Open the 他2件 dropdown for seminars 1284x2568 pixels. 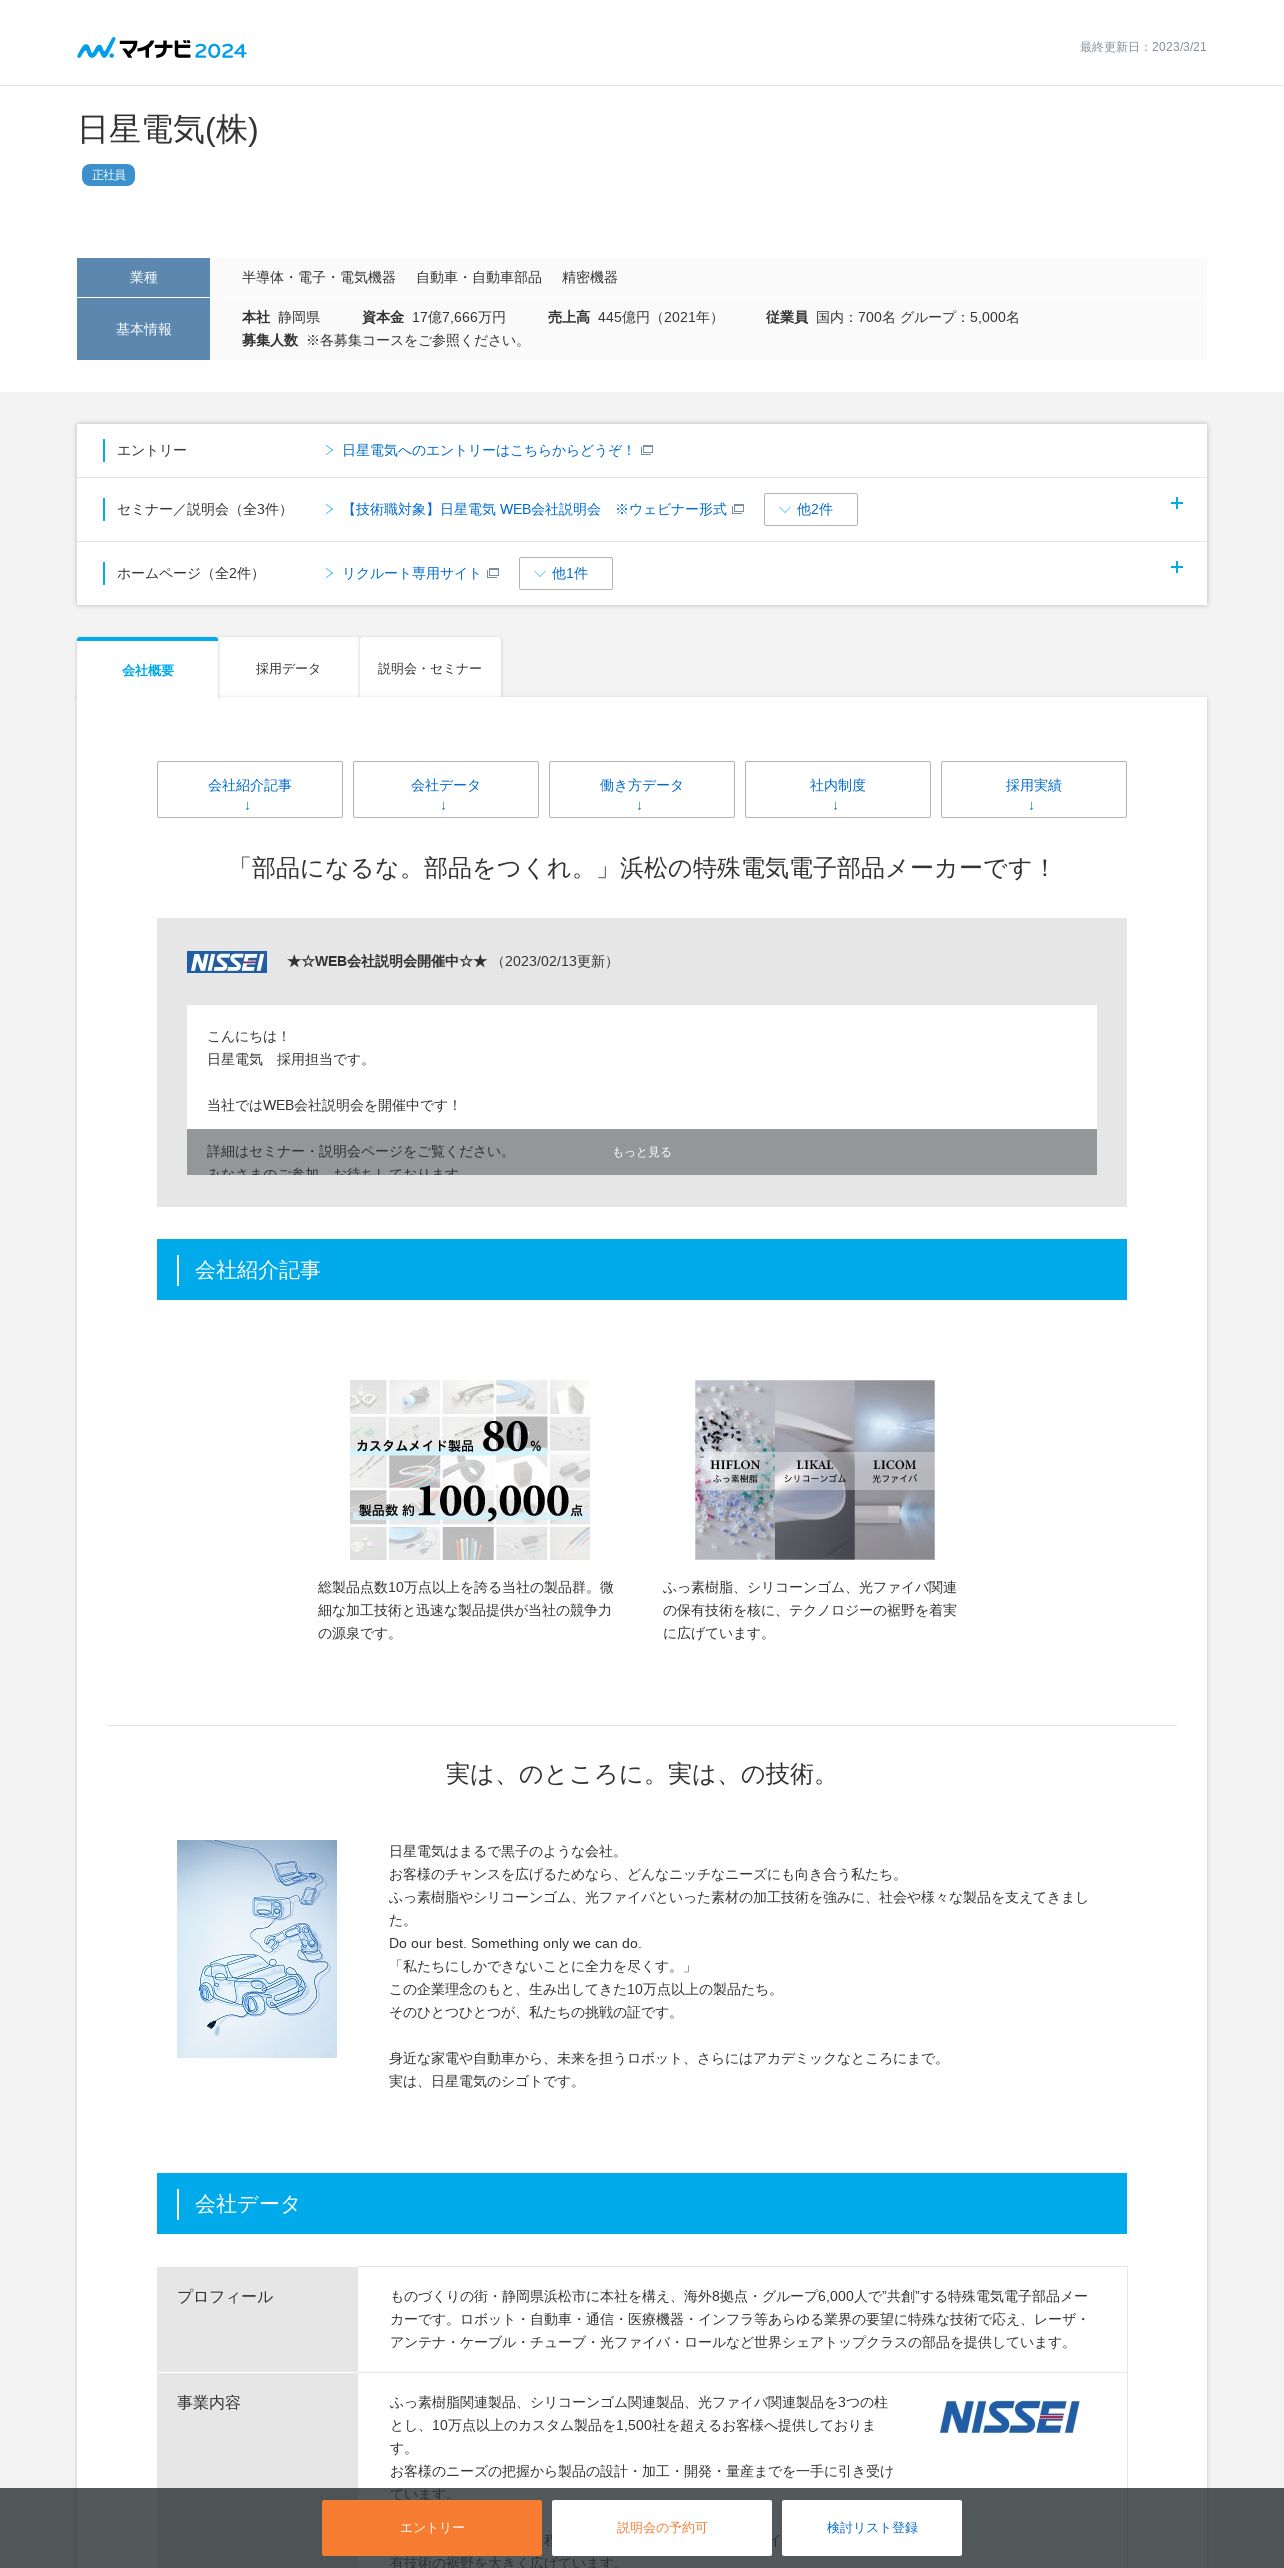(x=811, y=509)
